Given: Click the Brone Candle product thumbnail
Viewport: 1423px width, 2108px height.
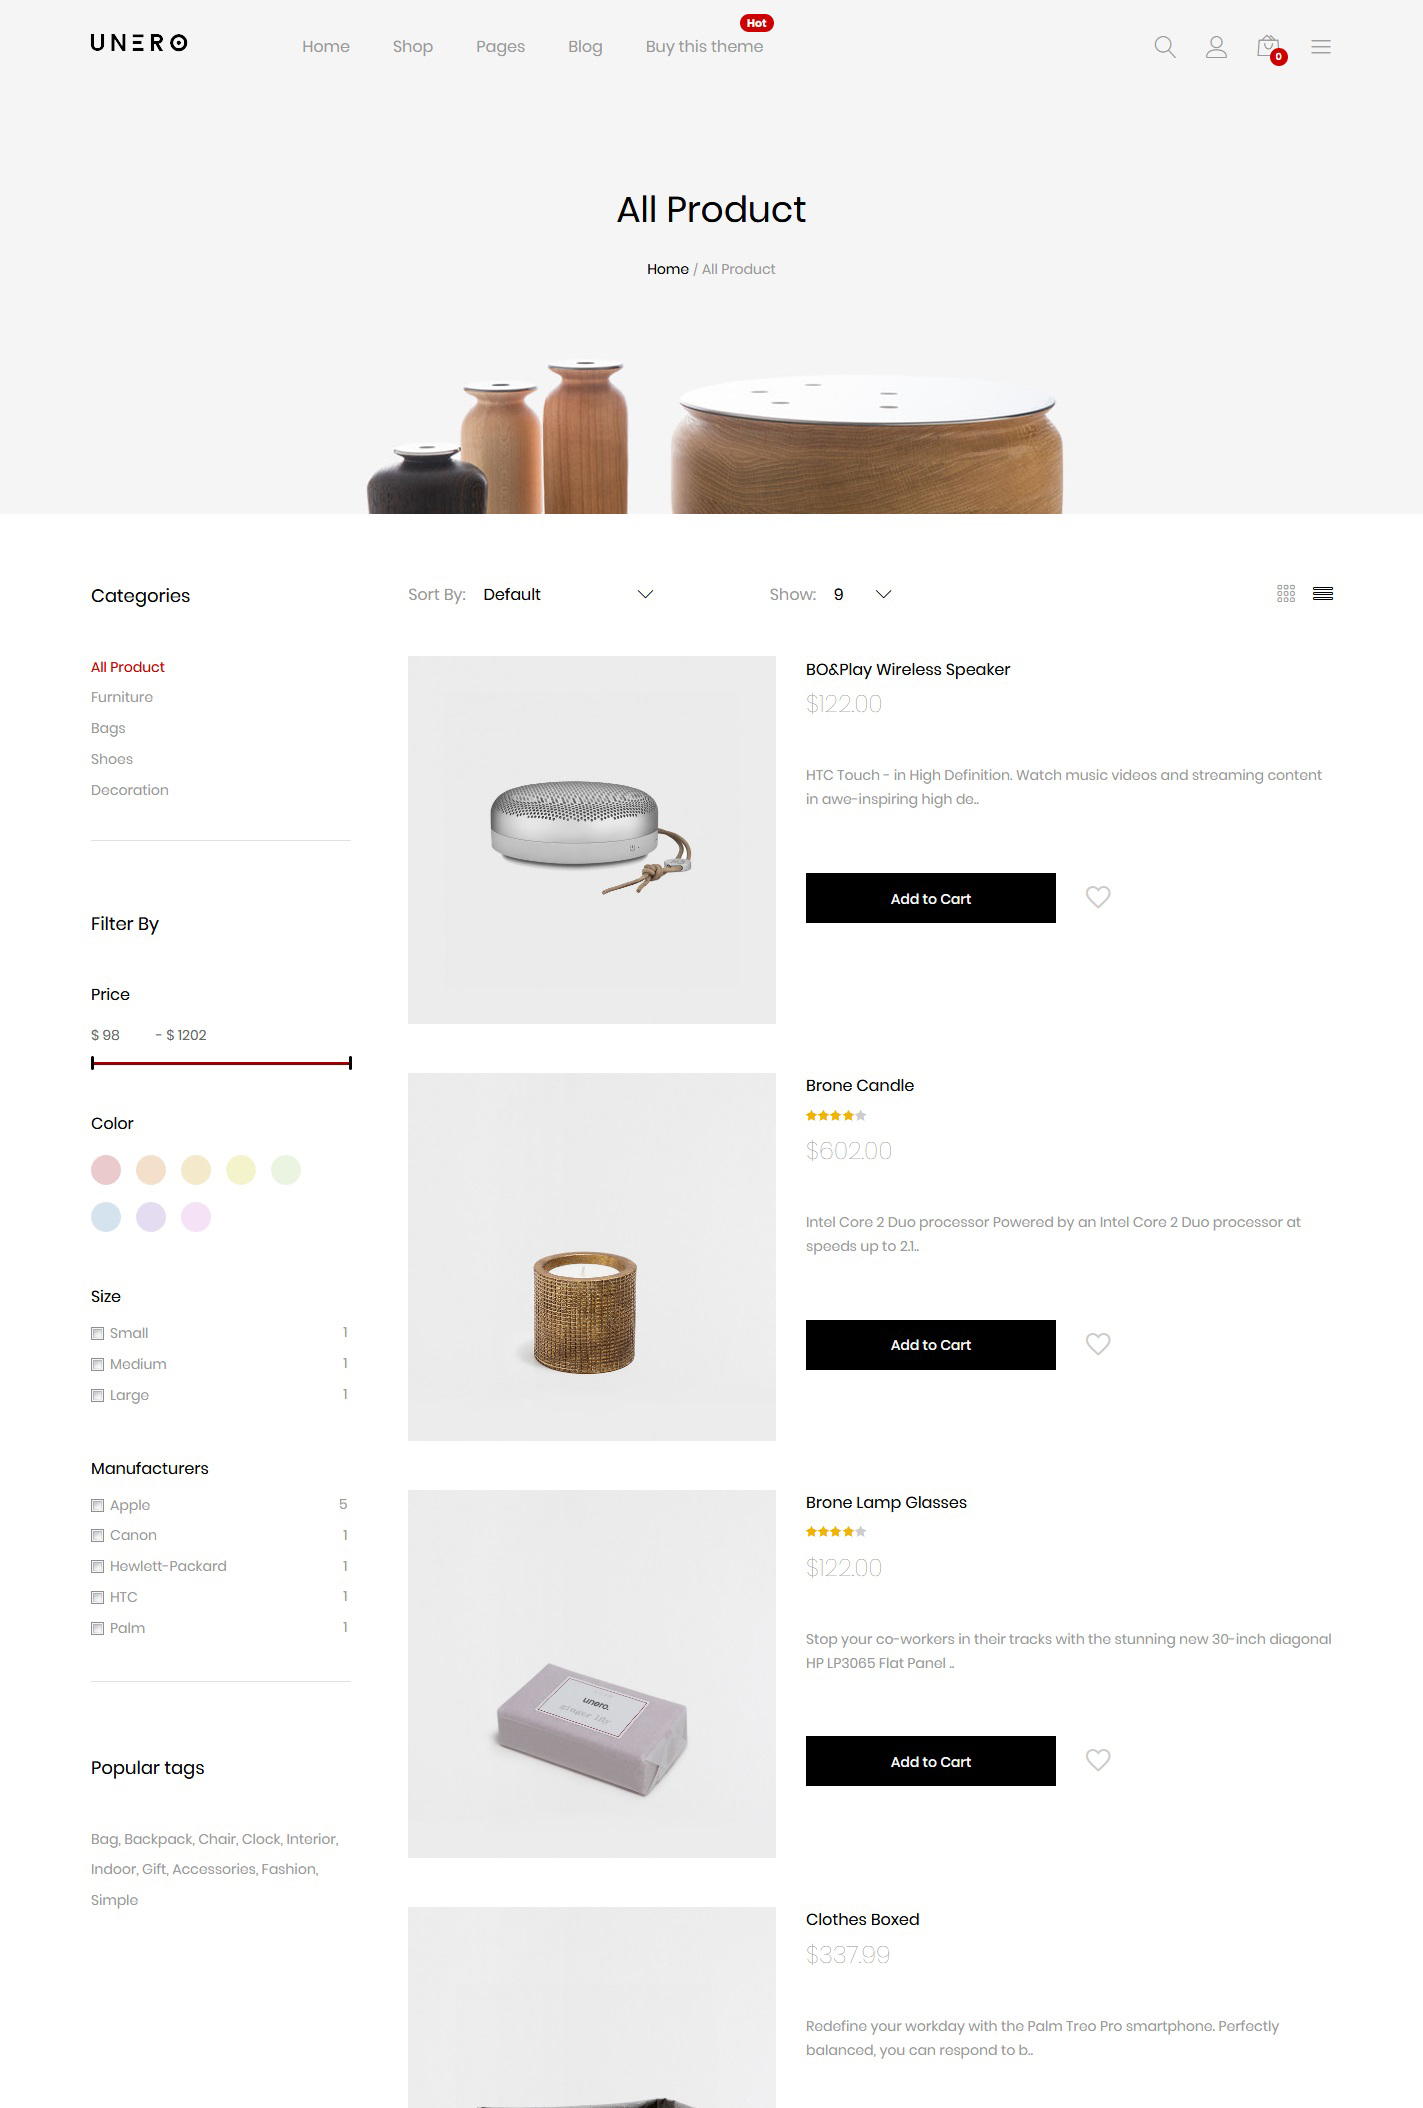Looking at the screenshot, I should (592, 1257).
